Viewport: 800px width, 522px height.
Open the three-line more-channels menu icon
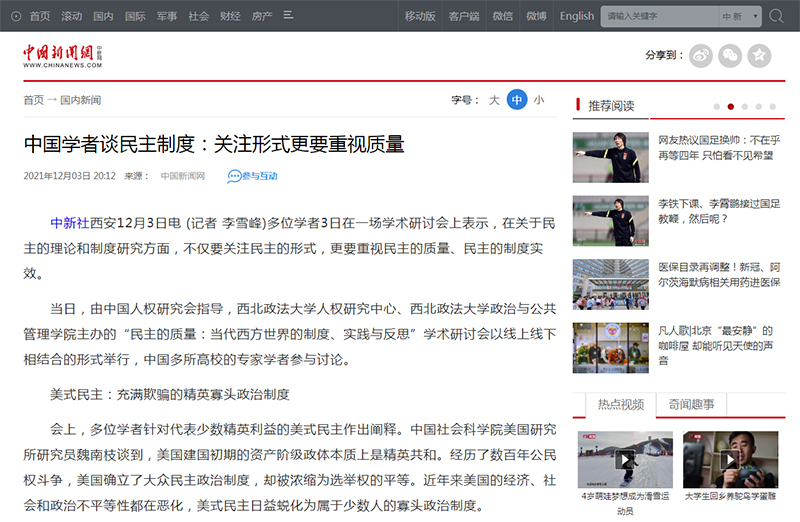click(x=288, y=16)
